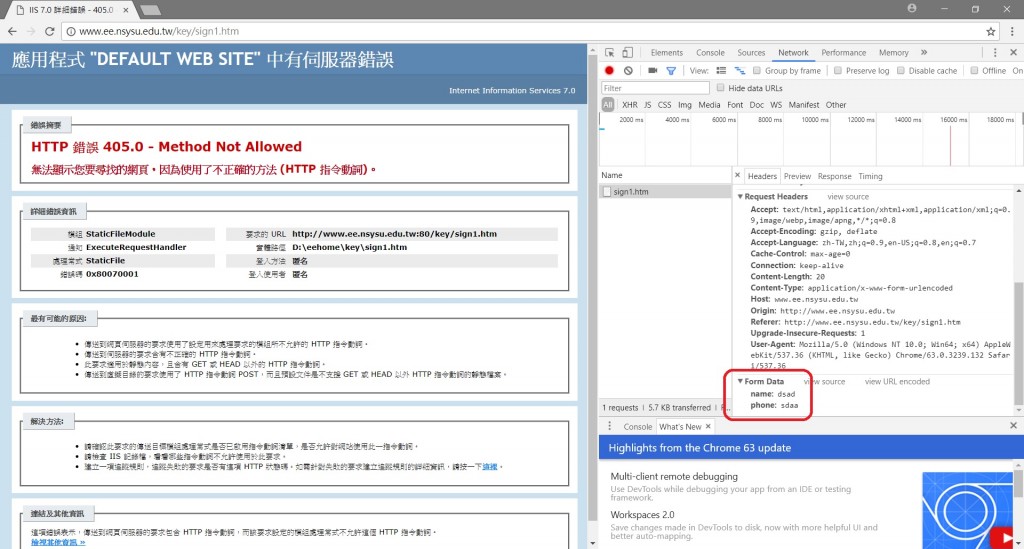Collapse the Form Data section
Image resolution: width=1024 pixels, height=549 pixels.
(x=740, y=381)
